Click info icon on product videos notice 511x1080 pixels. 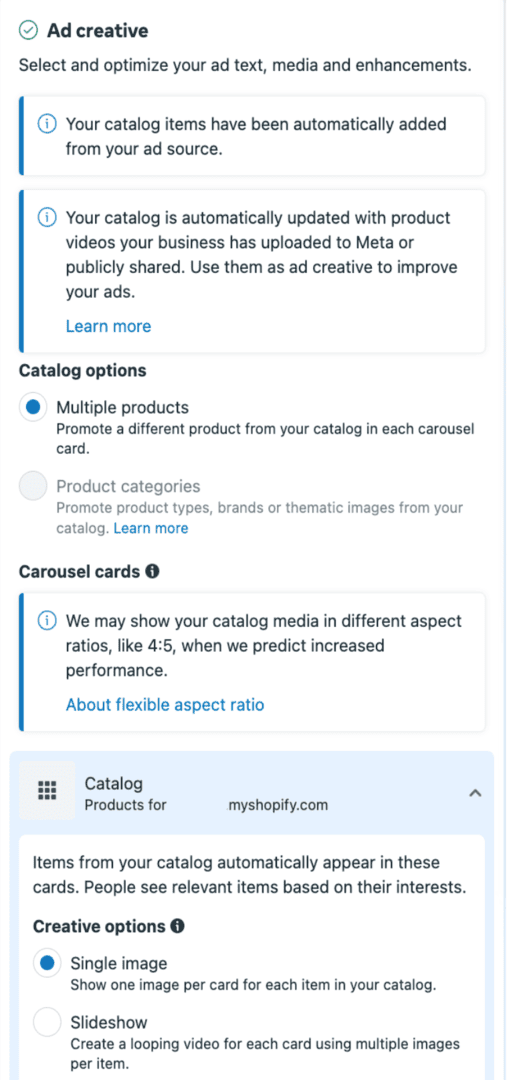point(47,218)
